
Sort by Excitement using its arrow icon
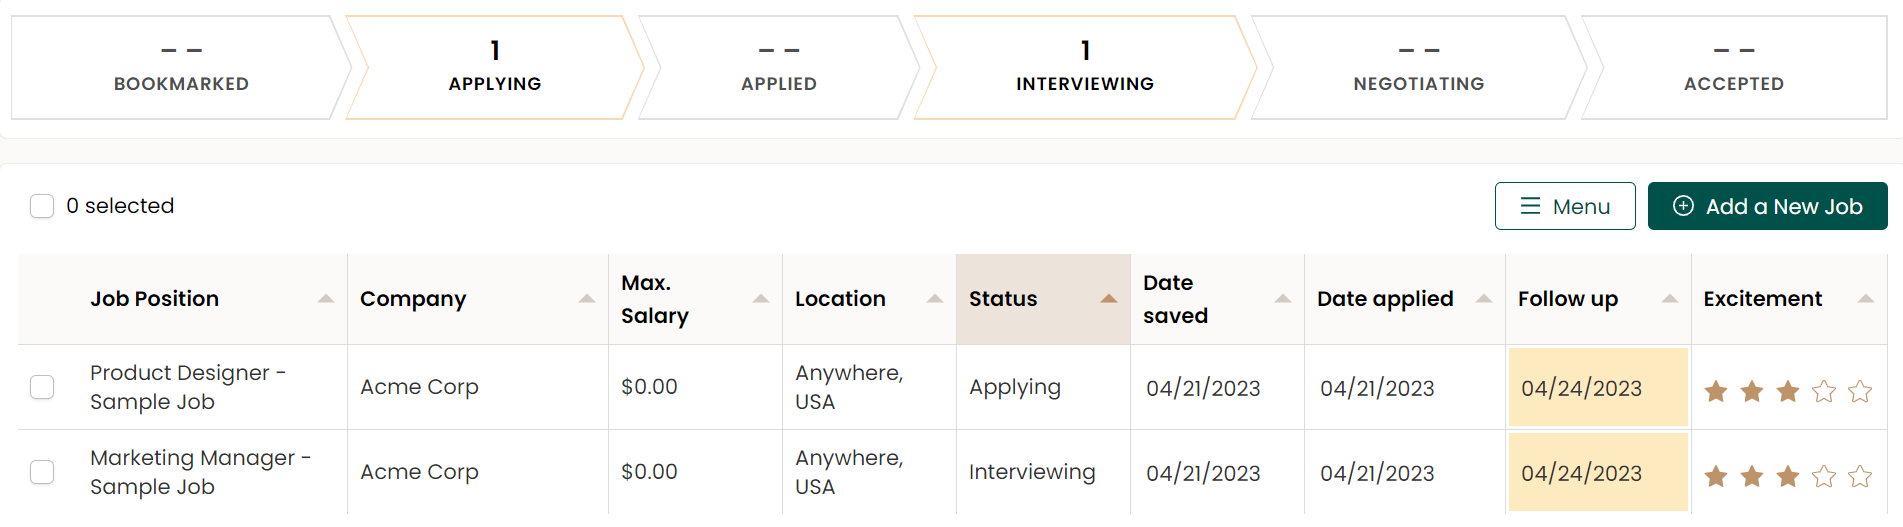point(1865,299)
